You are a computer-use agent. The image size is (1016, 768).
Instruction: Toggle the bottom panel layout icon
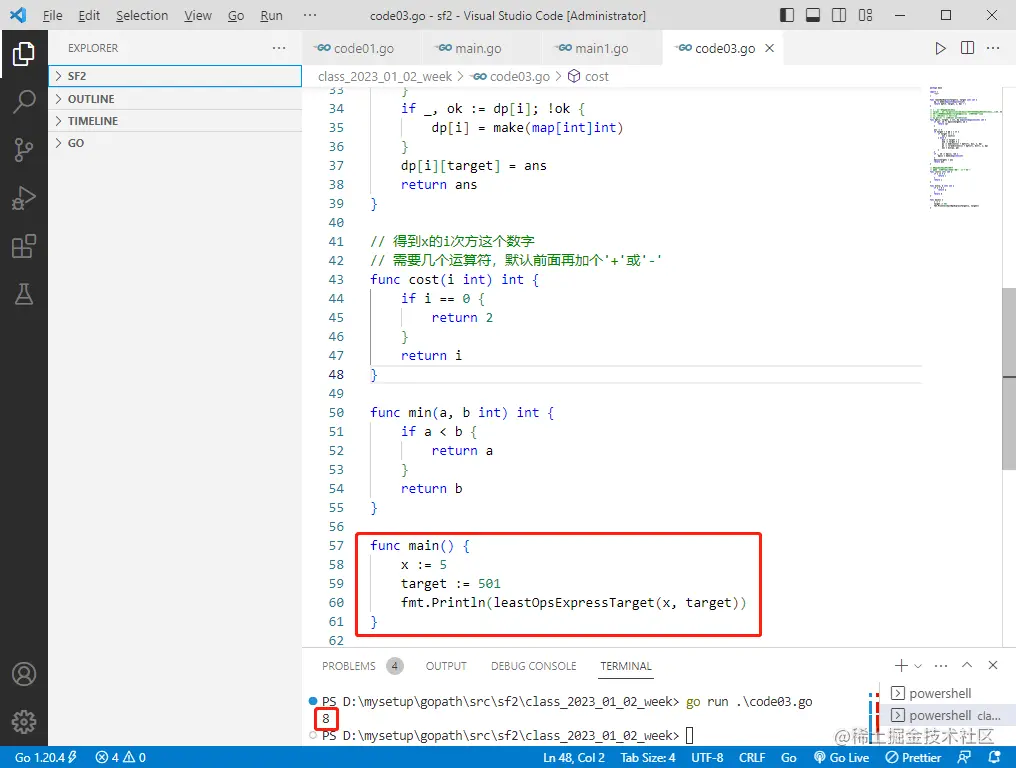pyautogui.click(x=813, y=15)
